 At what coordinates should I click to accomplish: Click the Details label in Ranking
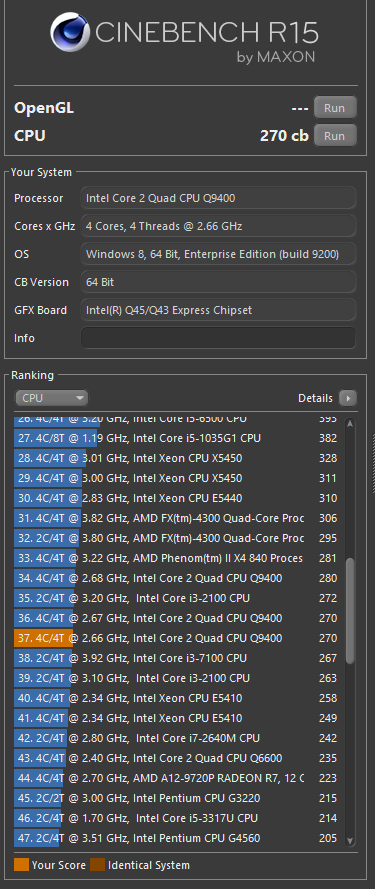point(315,398)
